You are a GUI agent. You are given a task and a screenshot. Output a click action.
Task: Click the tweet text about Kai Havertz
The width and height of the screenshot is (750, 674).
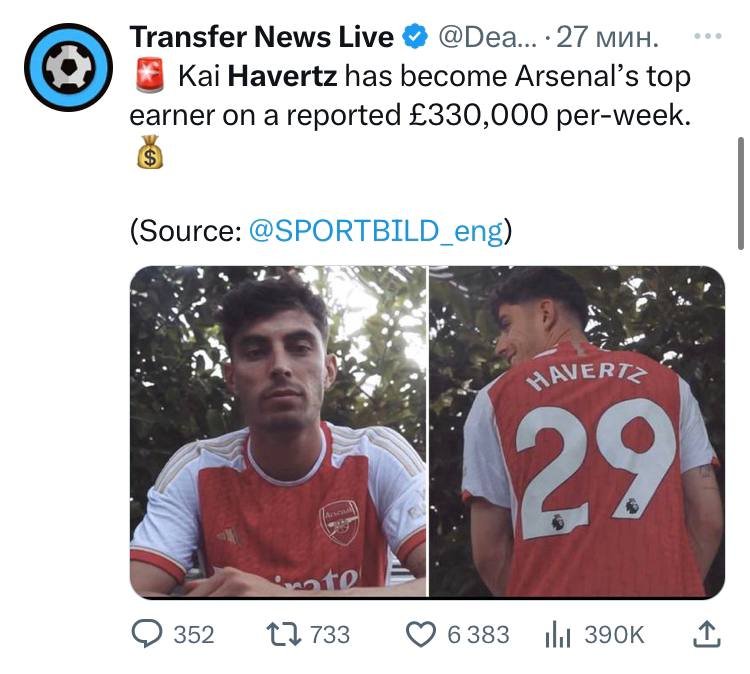pyautogui.click(x=410, y=96)
